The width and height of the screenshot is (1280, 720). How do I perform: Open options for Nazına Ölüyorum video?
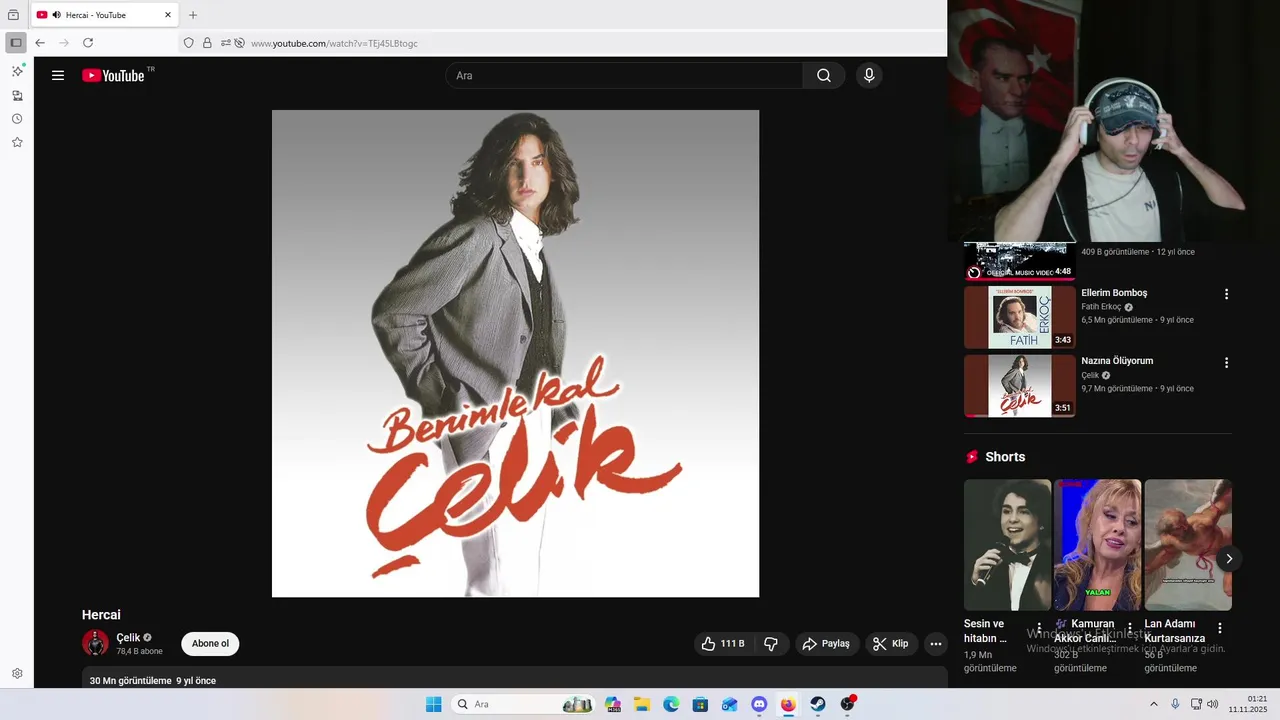pyautogui.click(x=1226, y=363)
